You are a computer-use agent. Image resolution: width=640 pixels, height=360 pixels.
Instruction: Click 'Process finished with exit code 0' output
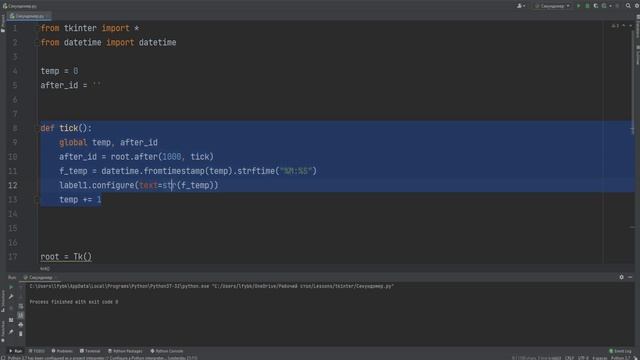(x=74, y=302)
